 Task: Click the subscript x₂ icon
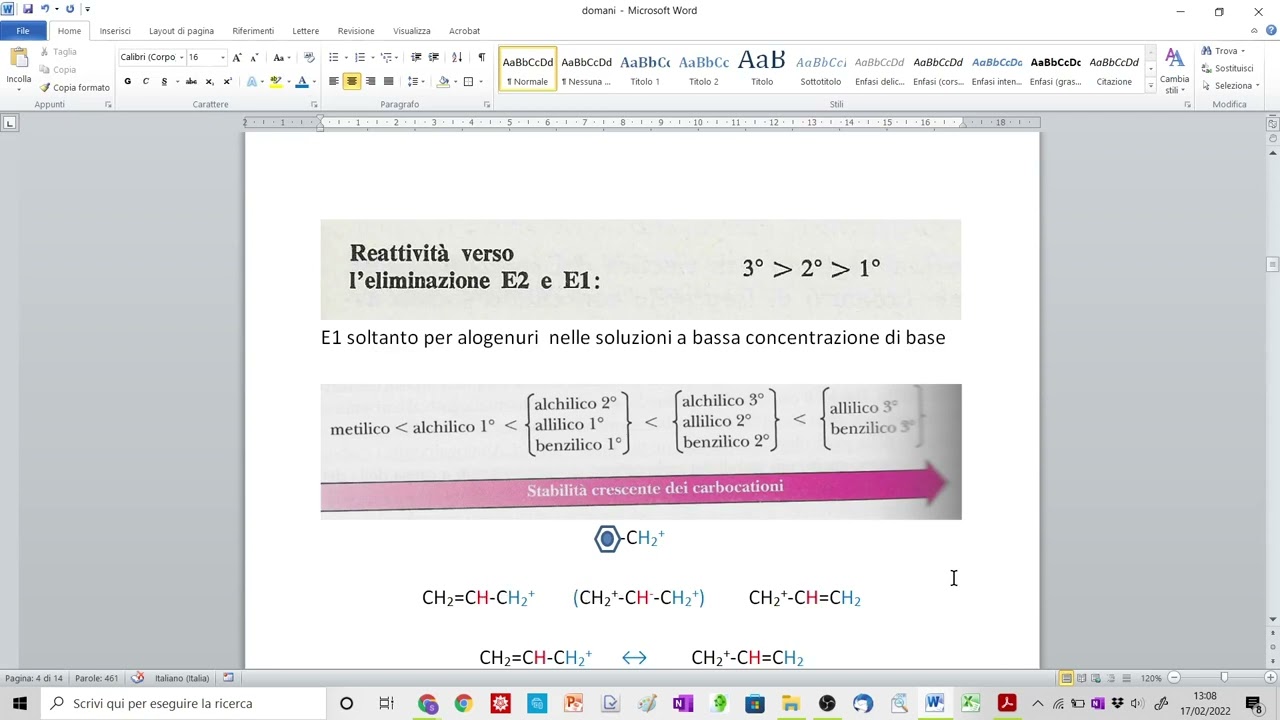pyautogui.click(x=209, y=81)
